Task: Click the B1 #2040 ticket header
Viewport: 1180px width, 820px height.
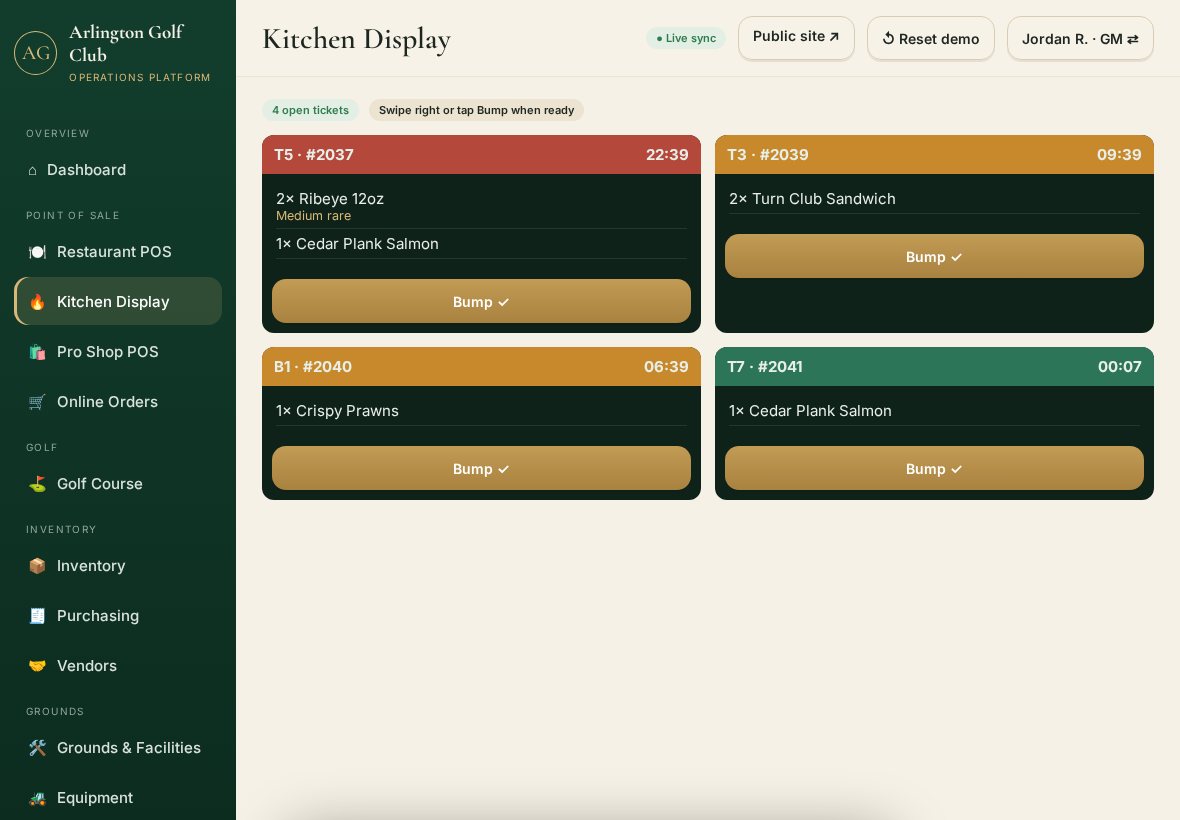Action: 481,367
